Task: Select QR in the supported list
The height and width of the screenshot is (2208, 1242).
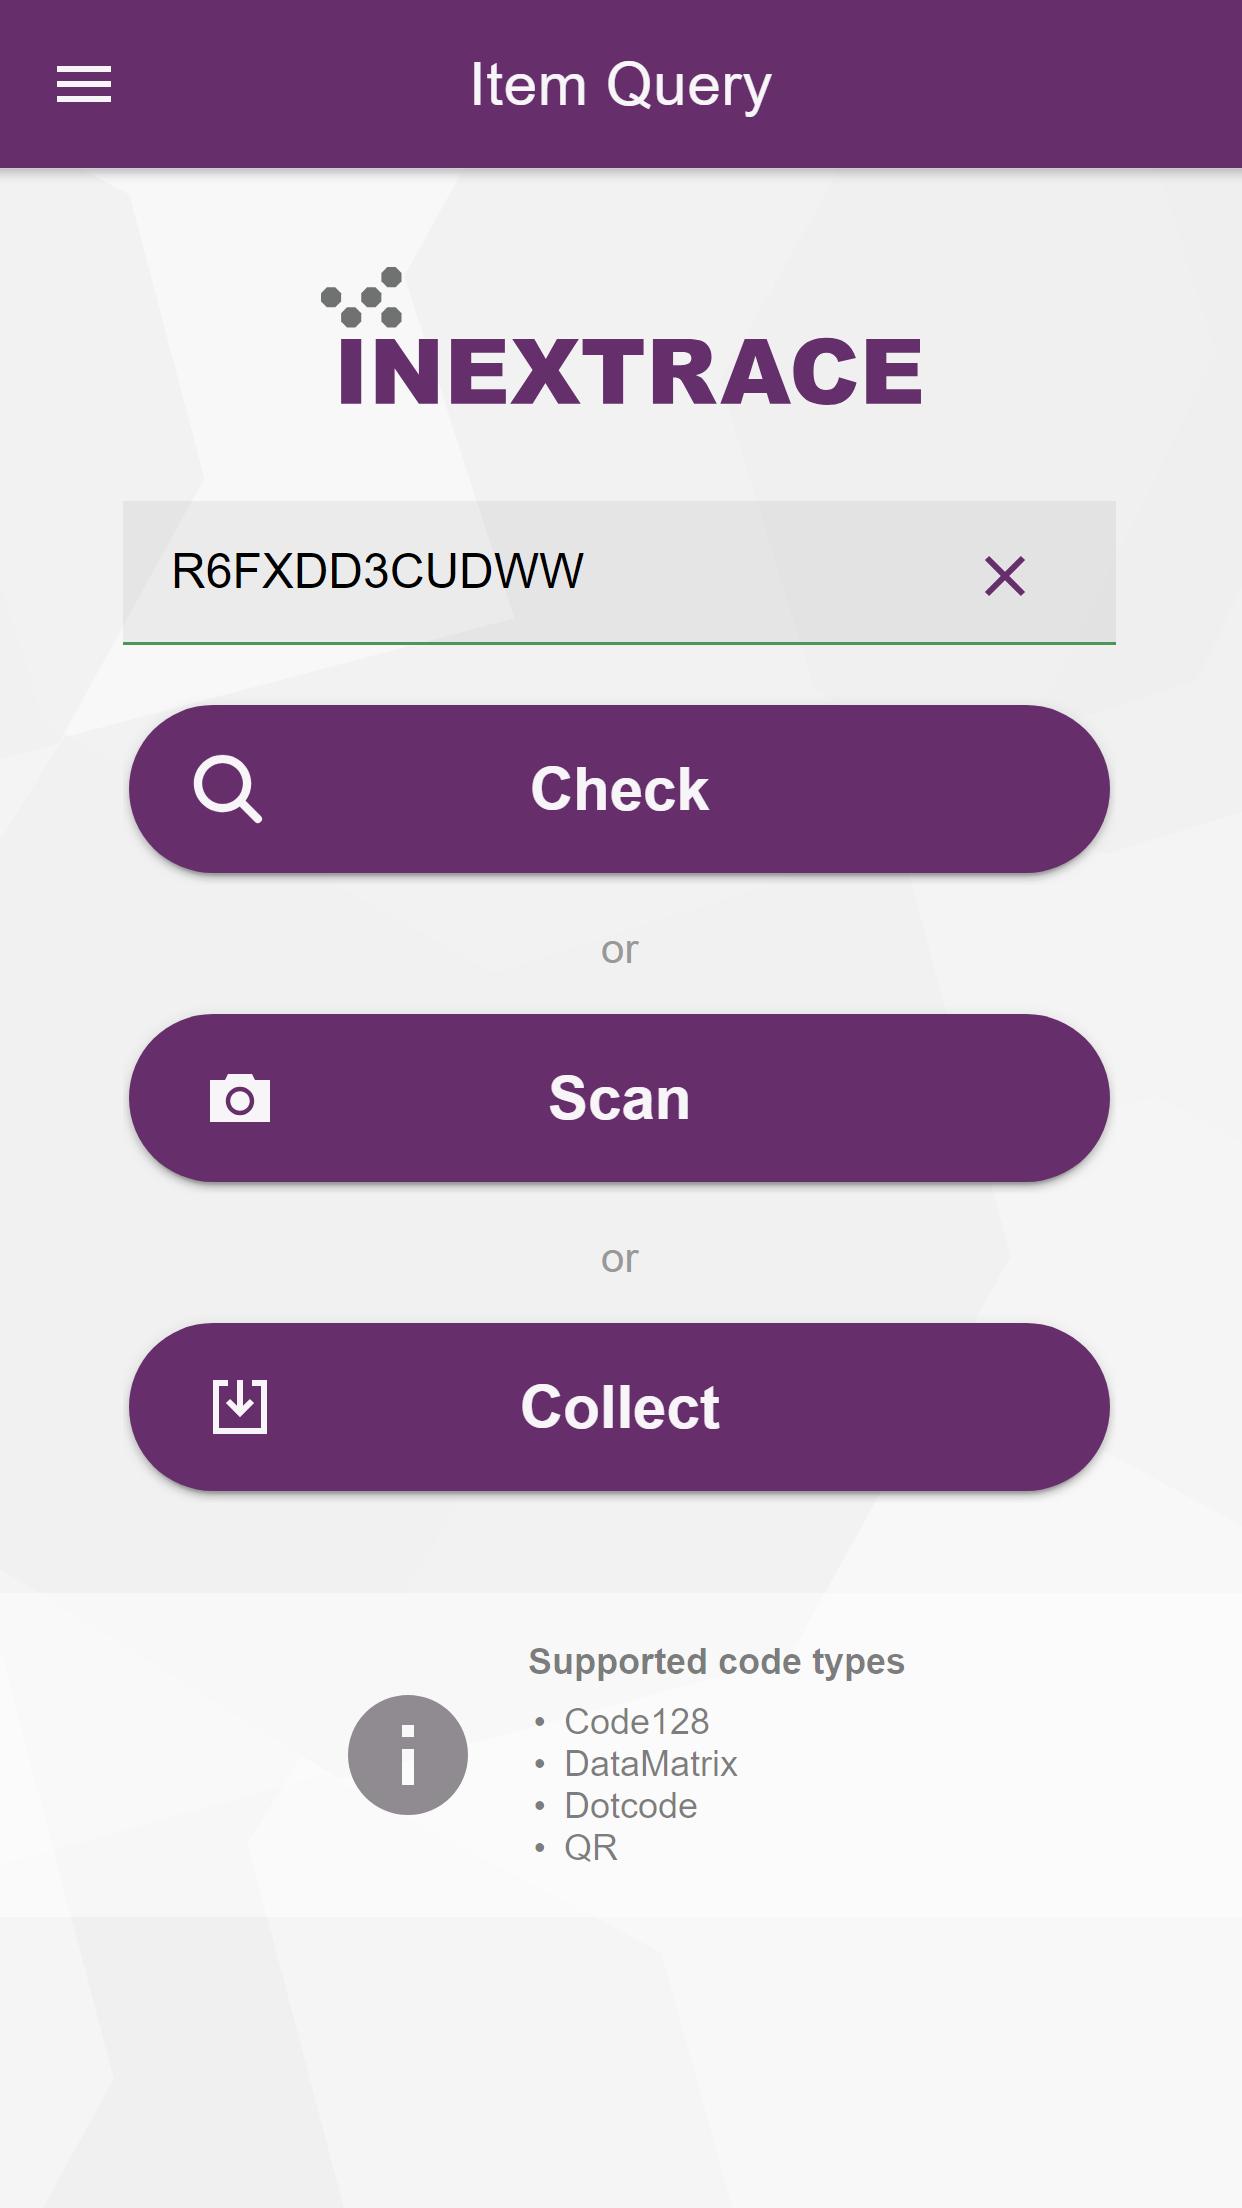Action: [591, 1847]
